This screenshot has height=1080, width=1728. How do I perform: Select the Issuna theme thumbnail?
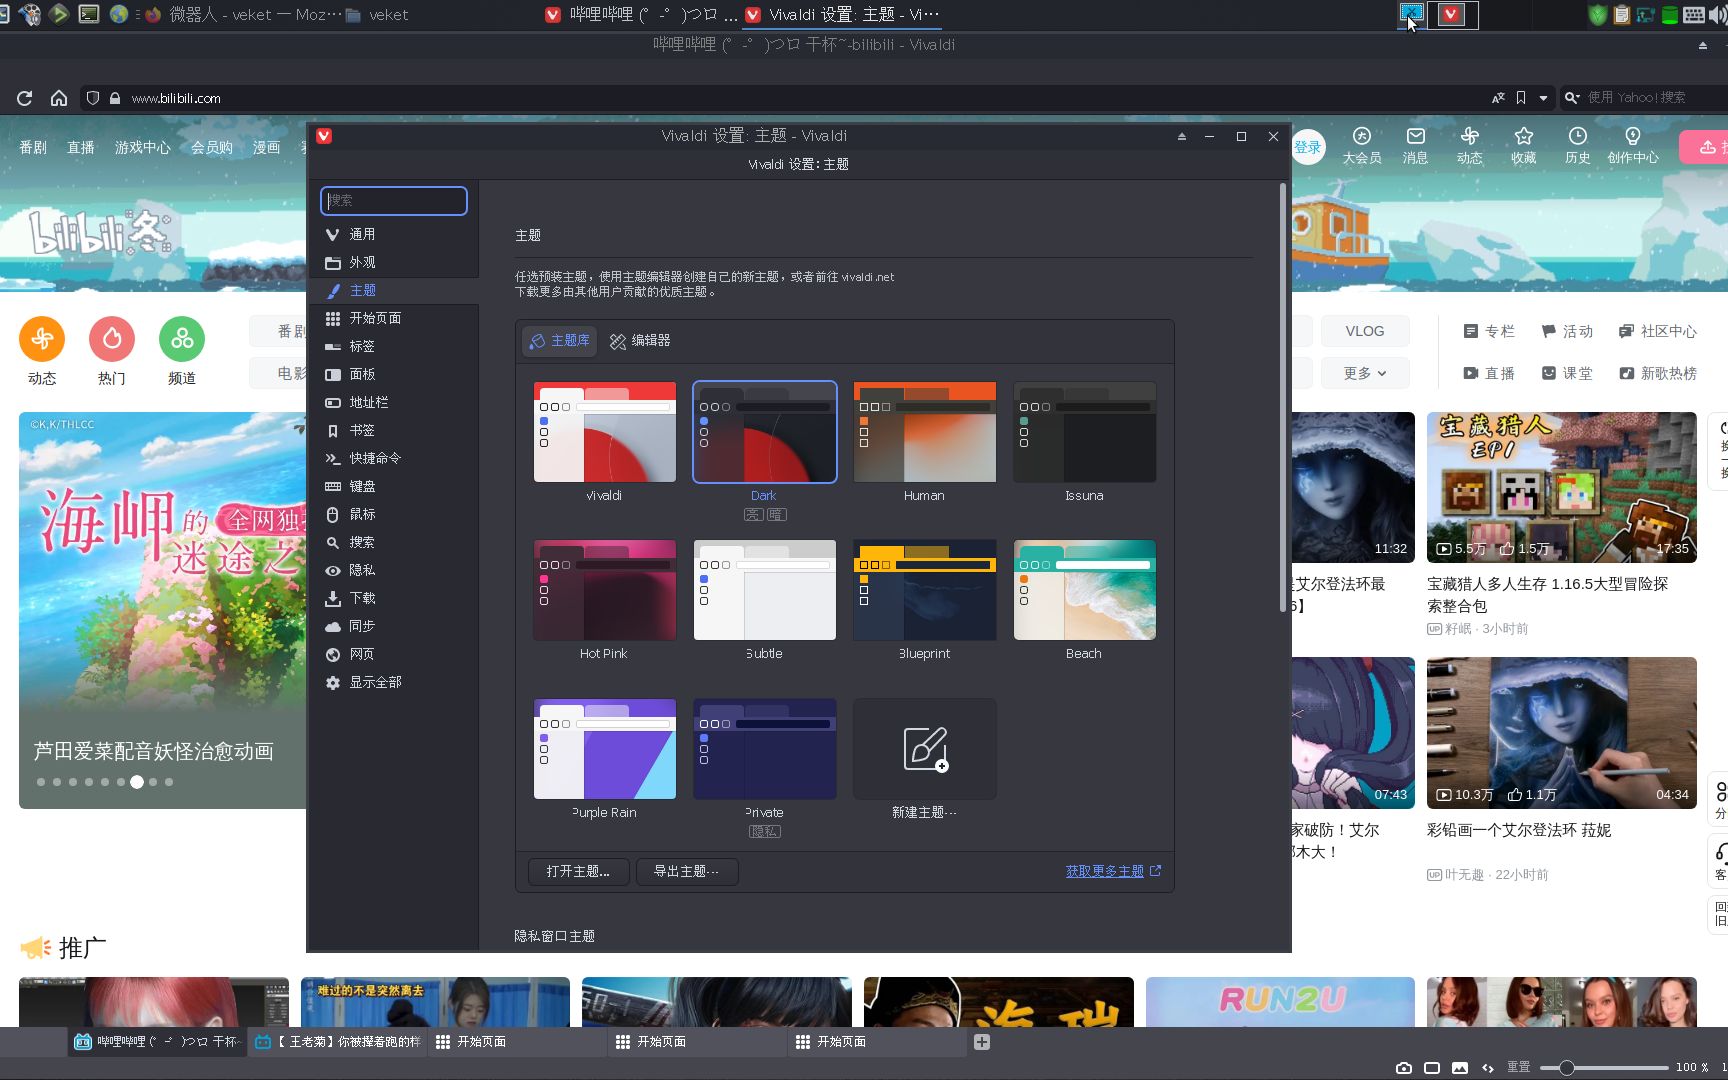click(x=1085, y=432)
